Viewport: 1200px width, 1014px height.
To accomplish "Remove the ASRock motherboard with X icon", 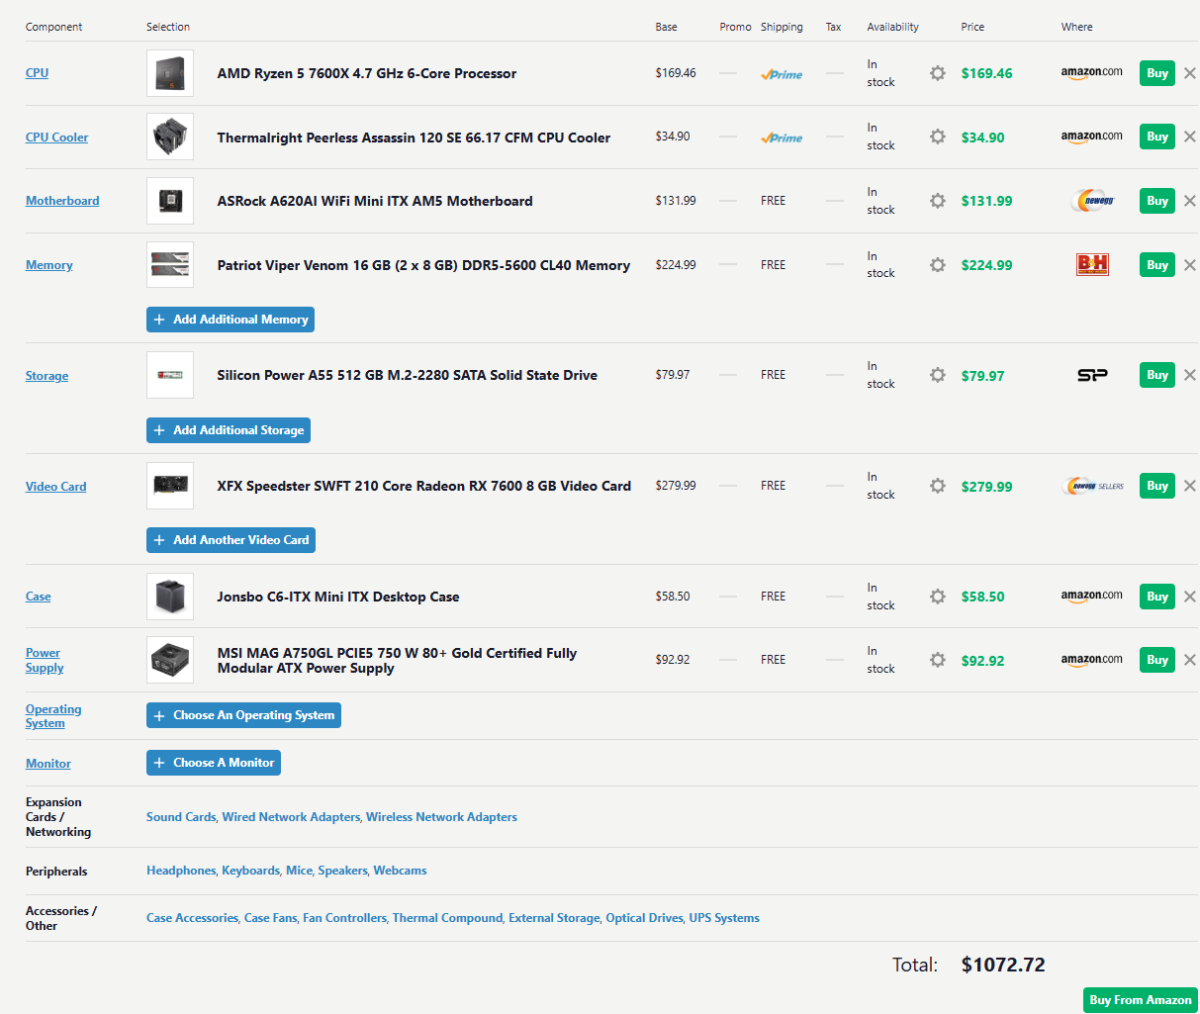I will (x=1189, y=201).
